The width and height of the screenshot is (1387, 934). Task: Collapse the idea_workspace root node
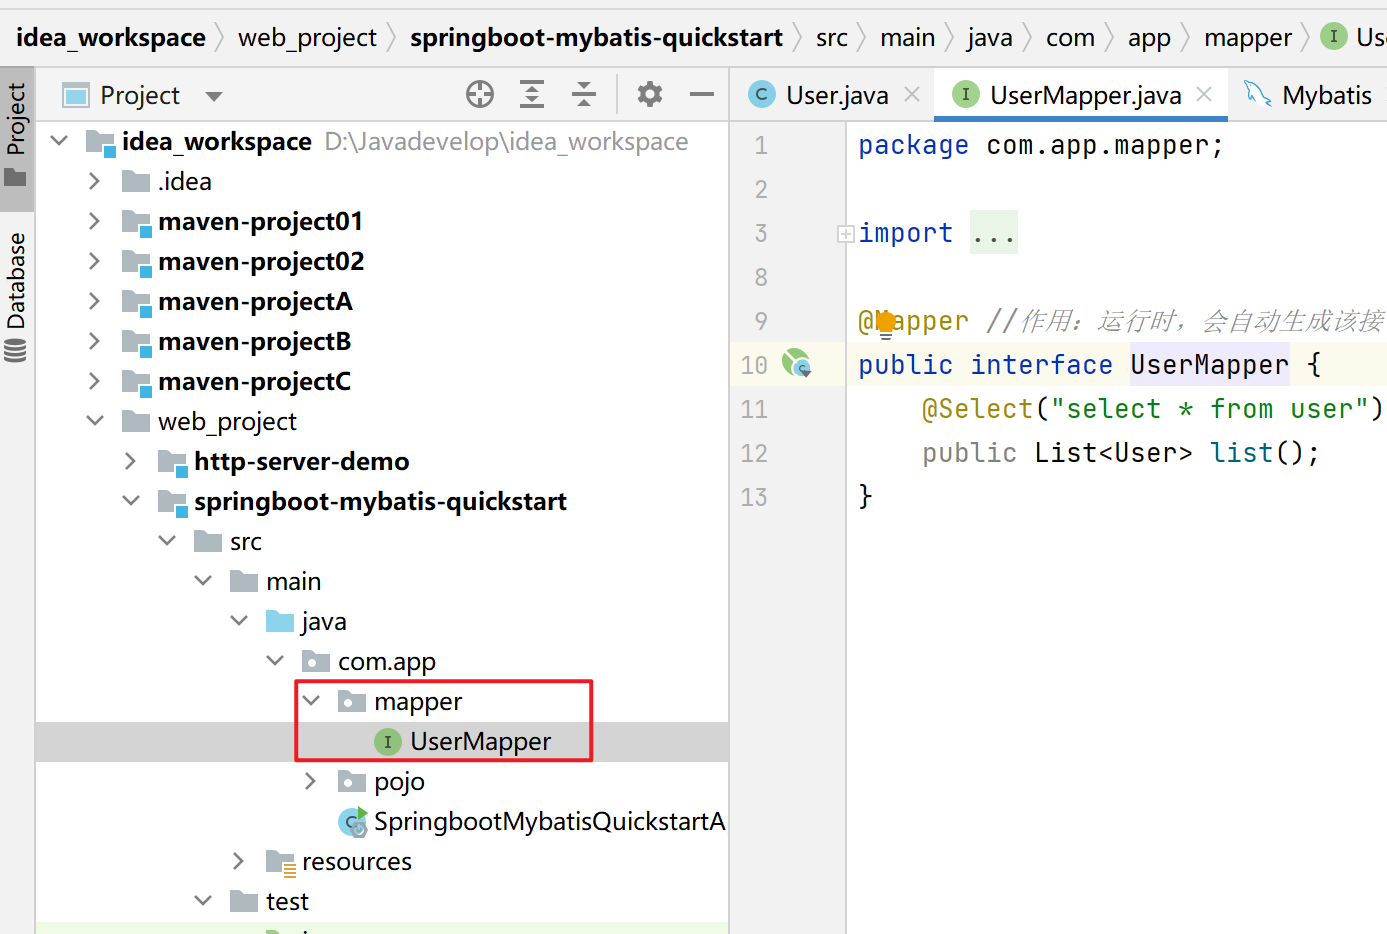pos(60,141)
